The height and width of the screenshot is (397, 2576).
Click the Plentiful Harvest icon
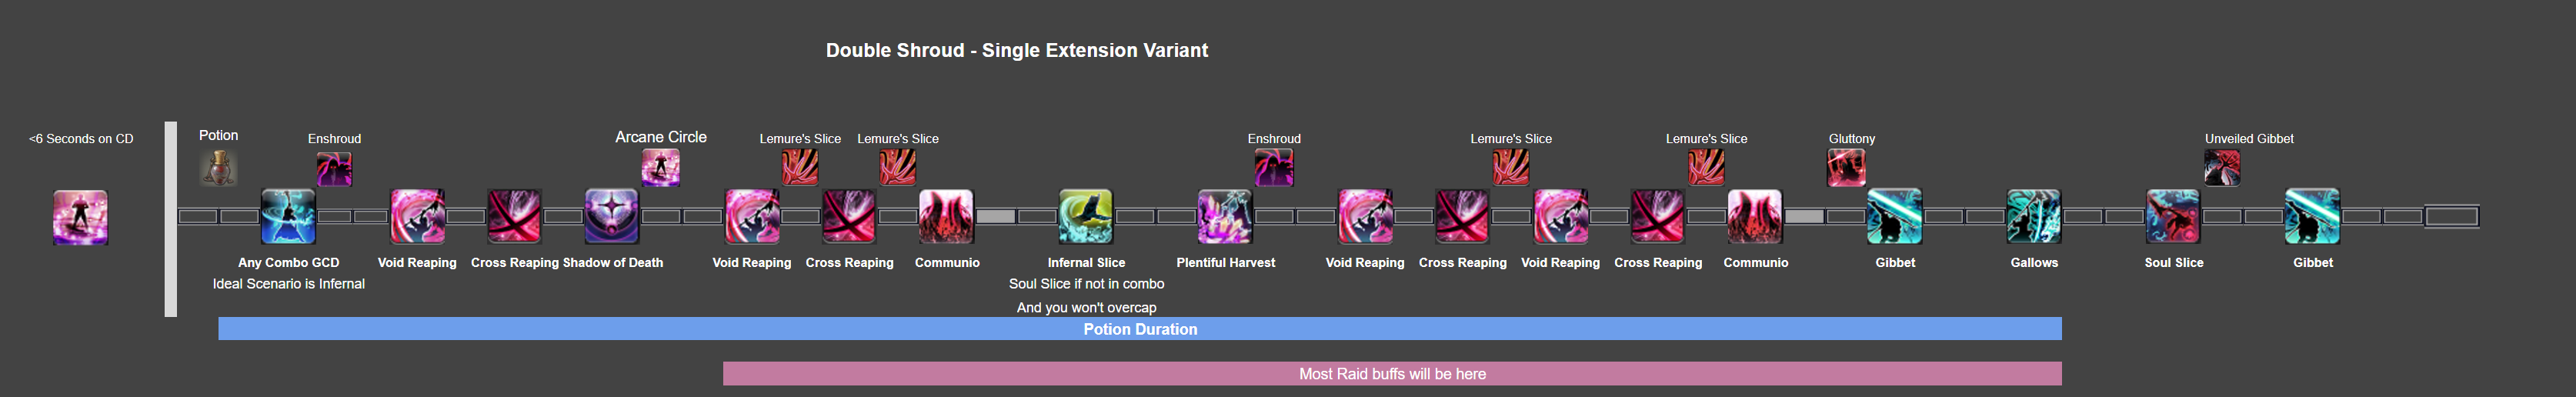(1225, 216)
